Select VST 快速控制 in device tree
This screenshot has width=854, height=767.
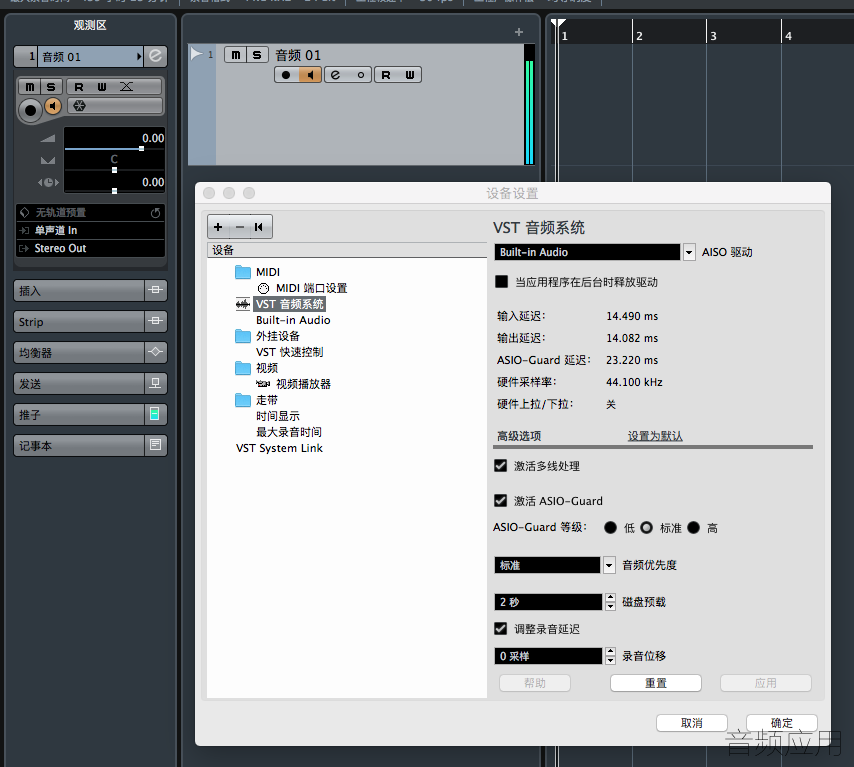coord(289,352)
